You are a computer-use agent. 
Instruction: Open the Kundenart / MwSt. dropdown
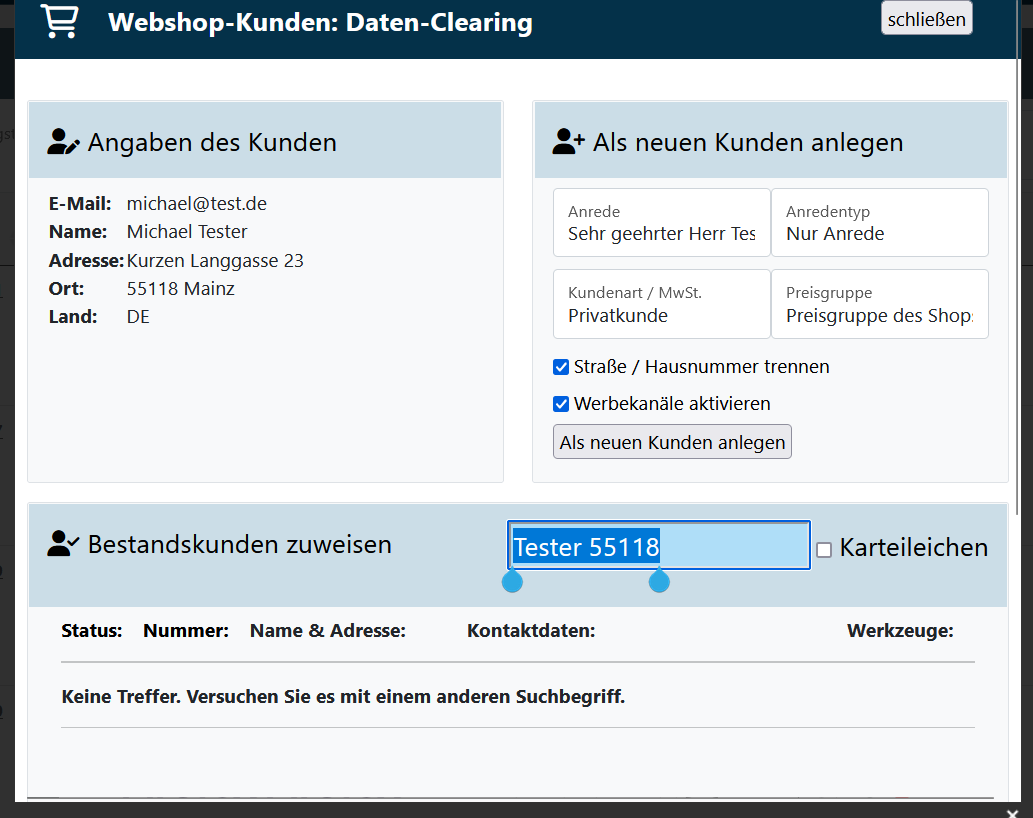tap(661, 304)
